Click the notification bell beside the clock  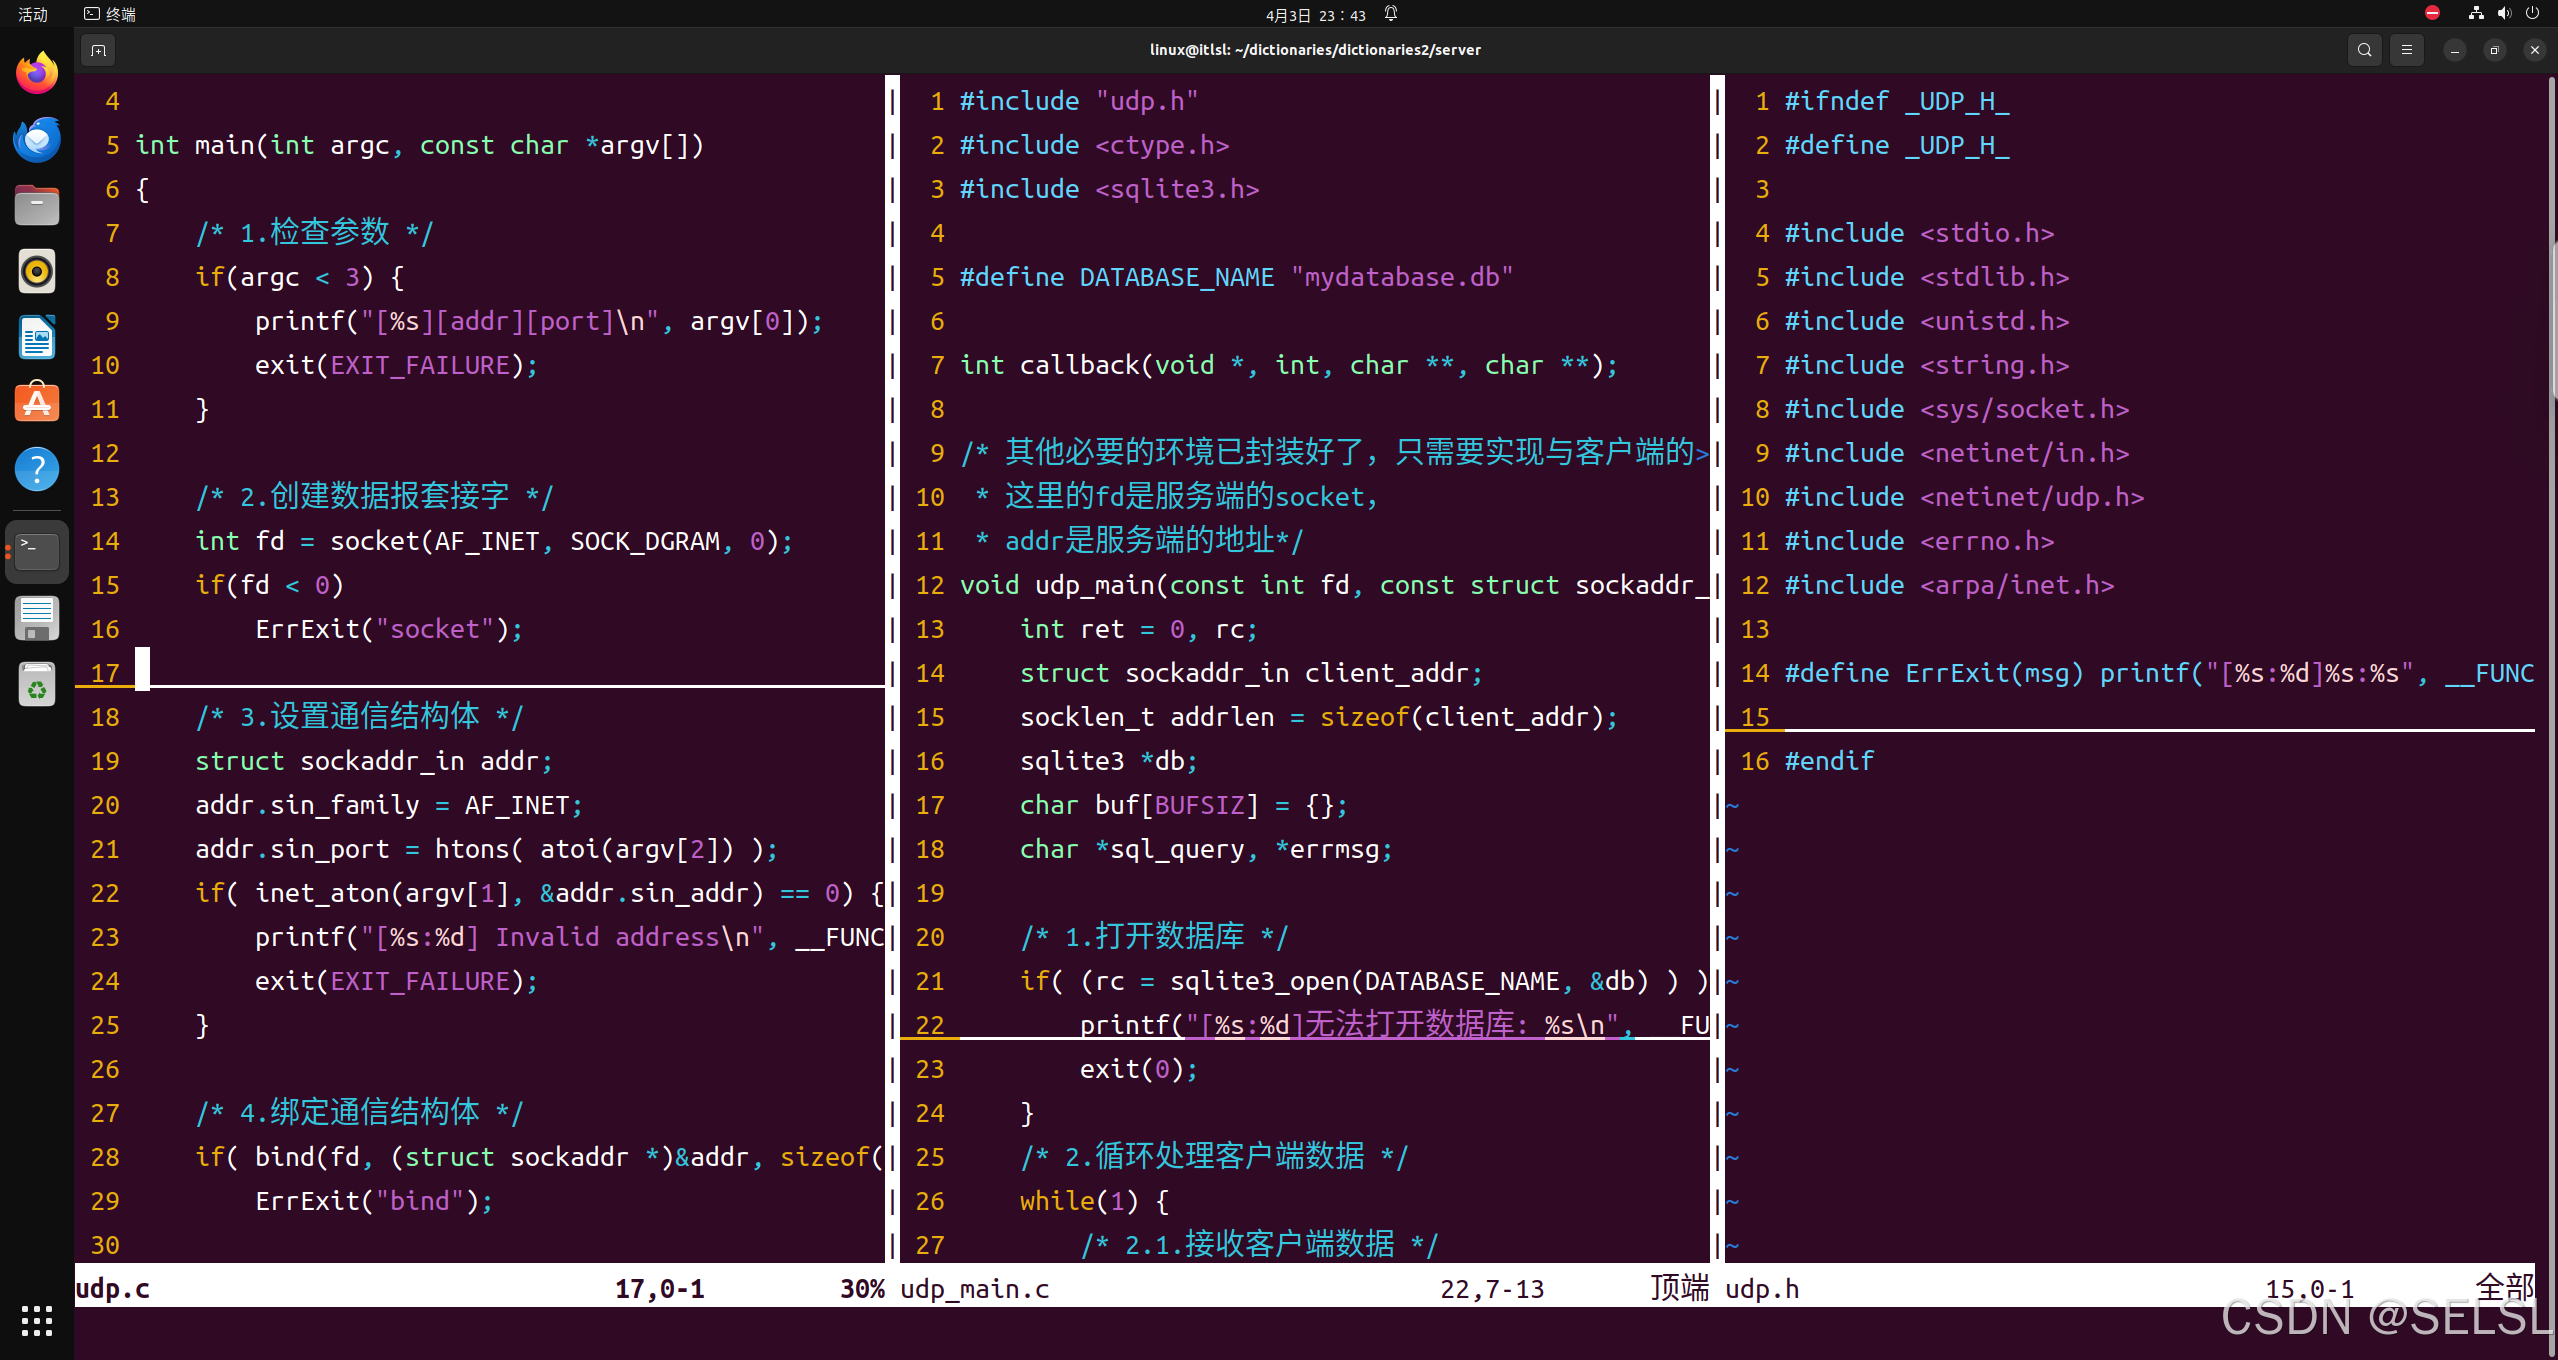click(x=1391, y=13)
